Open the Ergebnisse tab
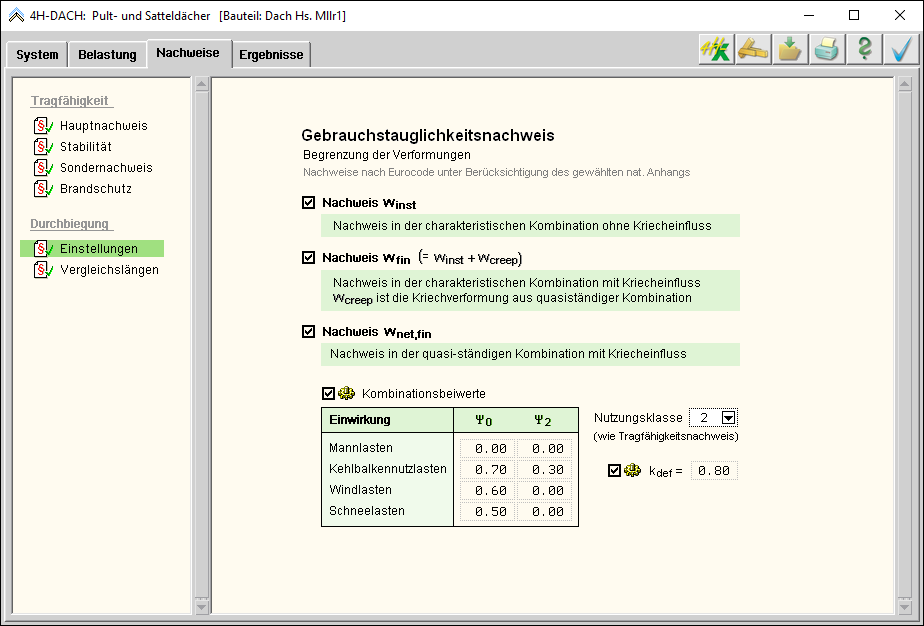 pos(271,55)
